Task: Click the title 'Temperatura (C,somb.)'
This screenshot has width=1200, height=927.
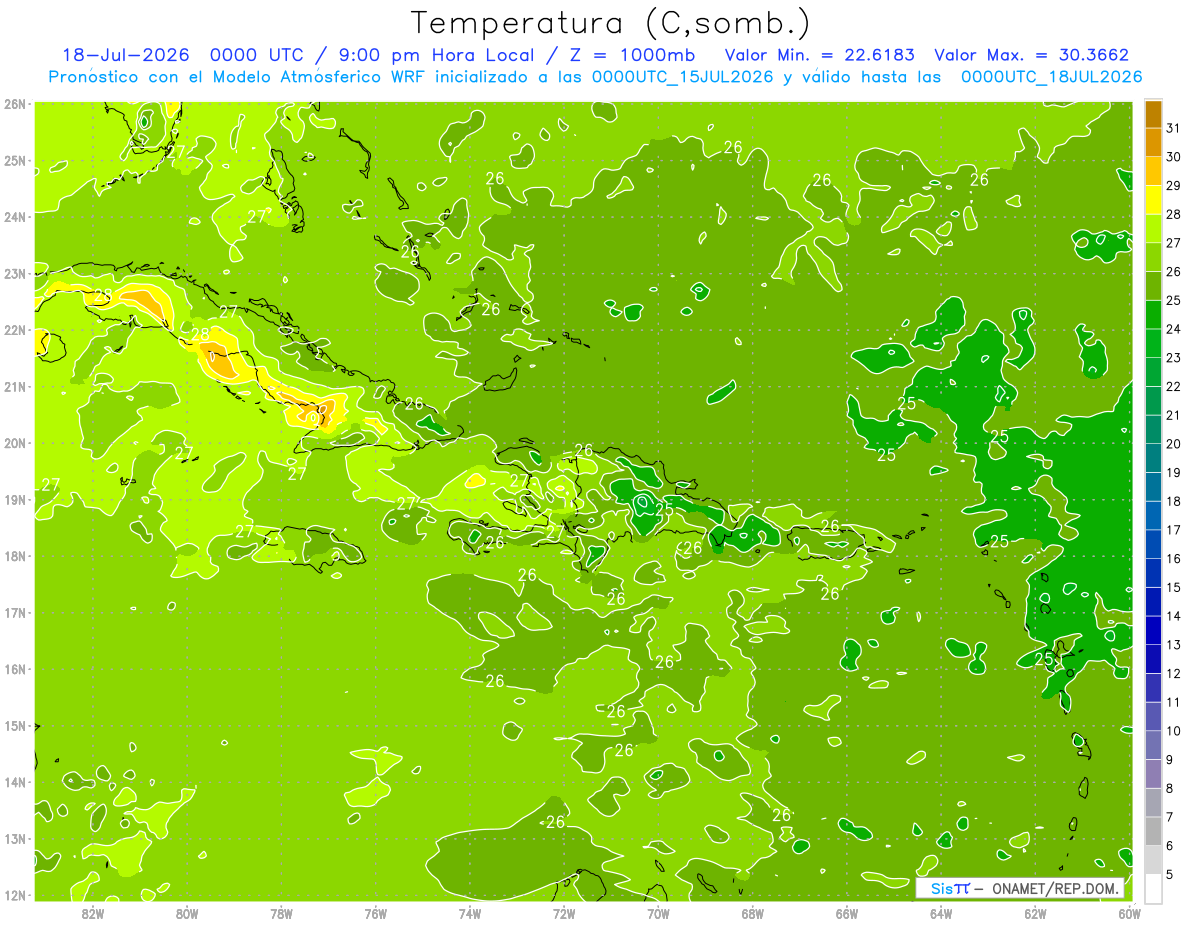Action: click(x=611, y=23)
